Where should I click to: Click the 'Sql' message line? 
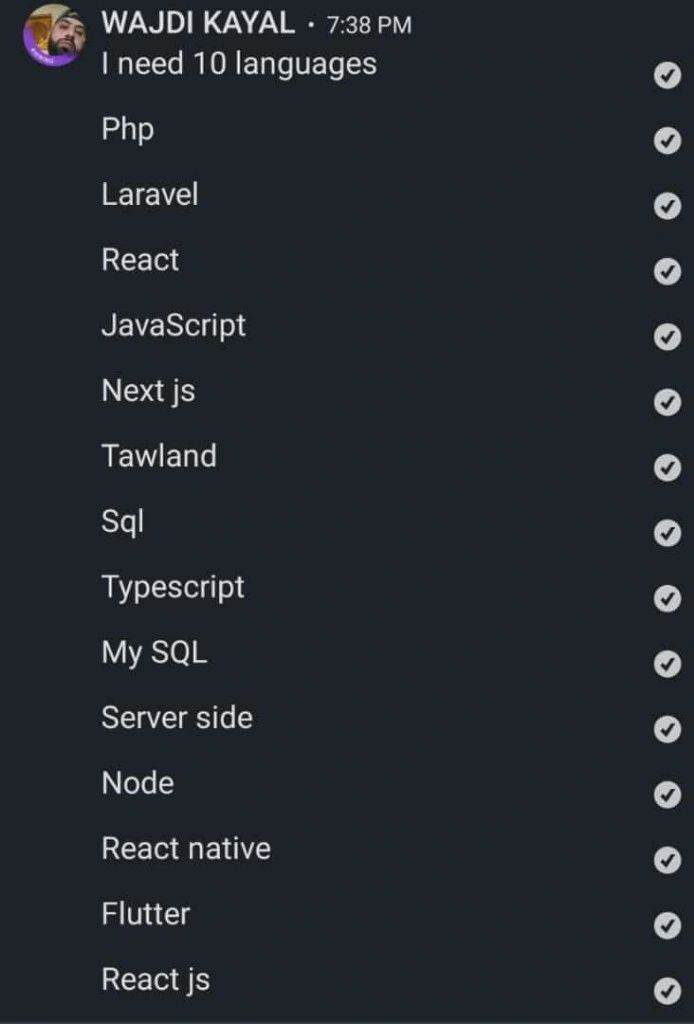[123, 522]
